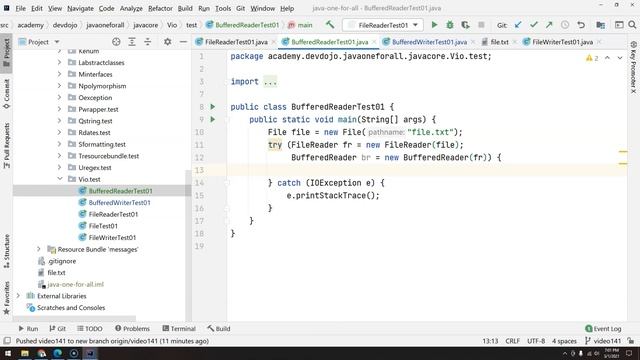Open Structure sidebar panel
This screenshot has height=360, width=640.
pos(7,251)
